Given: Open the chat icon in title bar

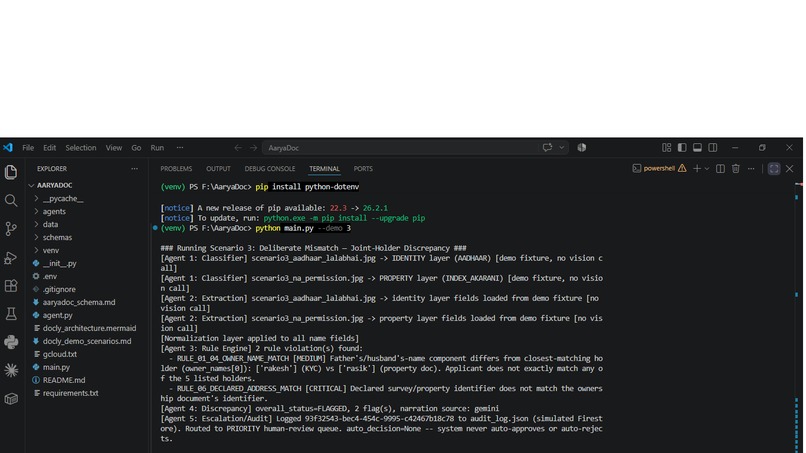Looking at the screenshot, I should coord(547,148).
